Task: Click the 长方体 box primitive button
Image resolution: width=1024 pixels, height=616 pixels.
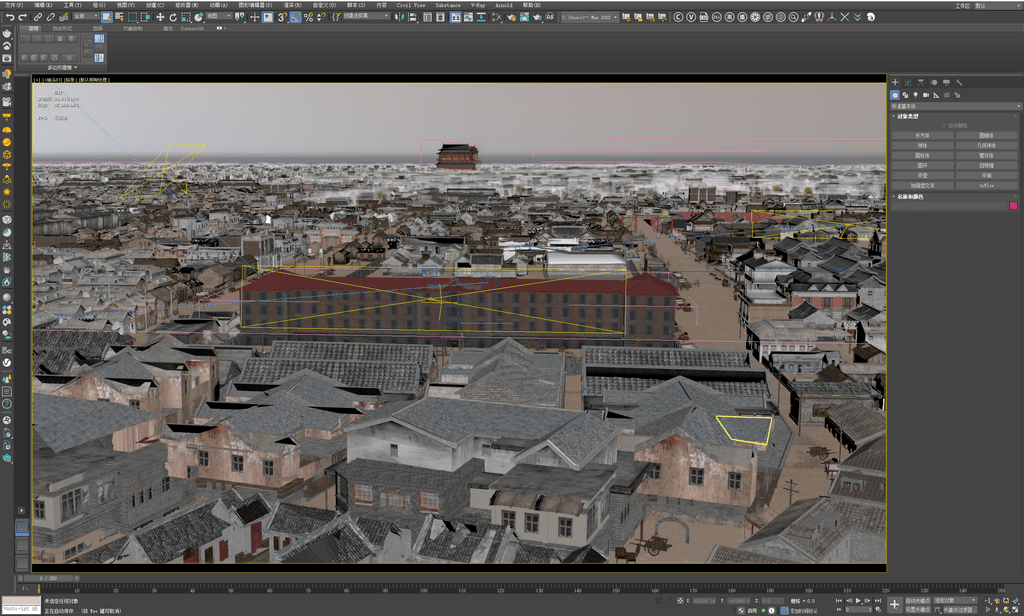Action: (922, 136)
